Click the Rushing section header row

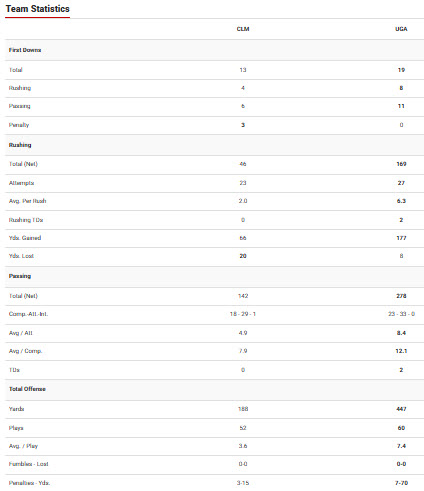(214, 145)
